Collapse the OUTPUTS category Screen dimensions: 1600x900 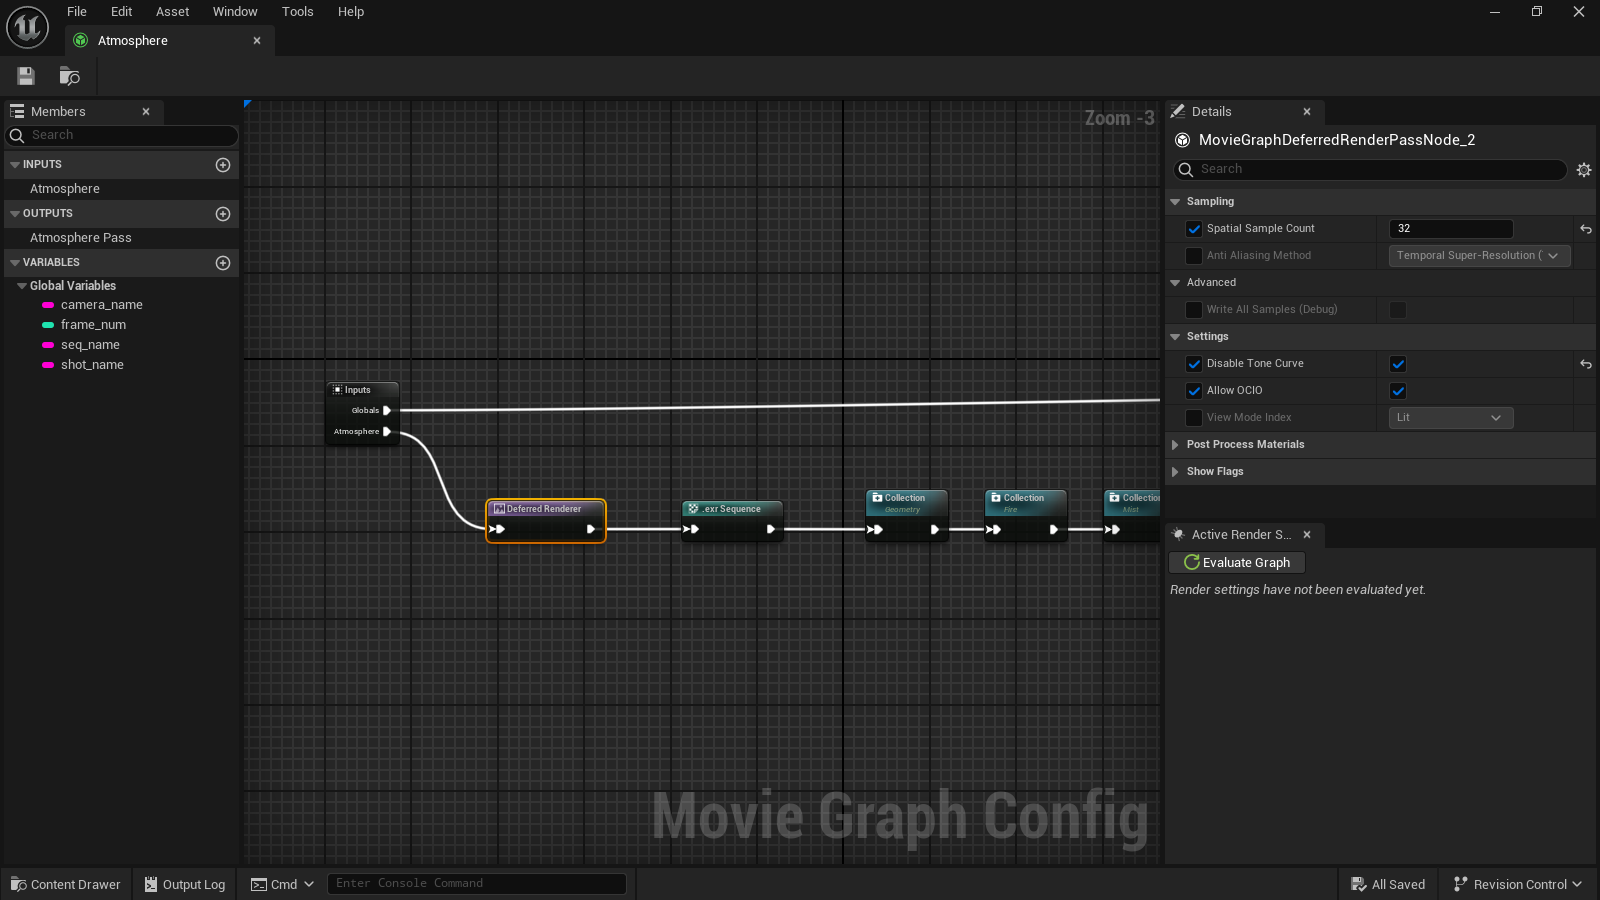15,214
